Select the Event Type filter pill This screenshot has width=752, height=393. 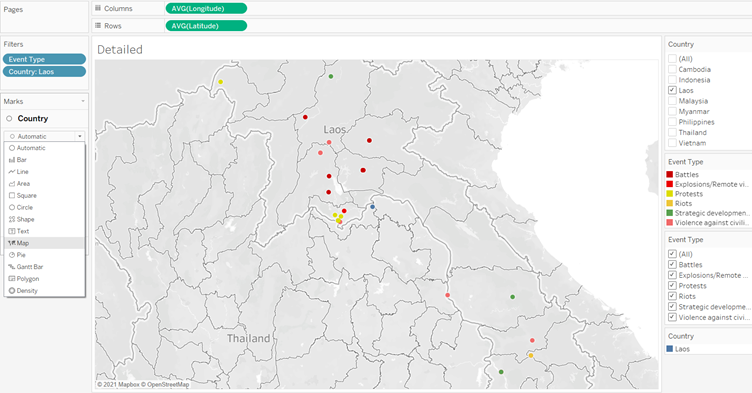(44, 59)
